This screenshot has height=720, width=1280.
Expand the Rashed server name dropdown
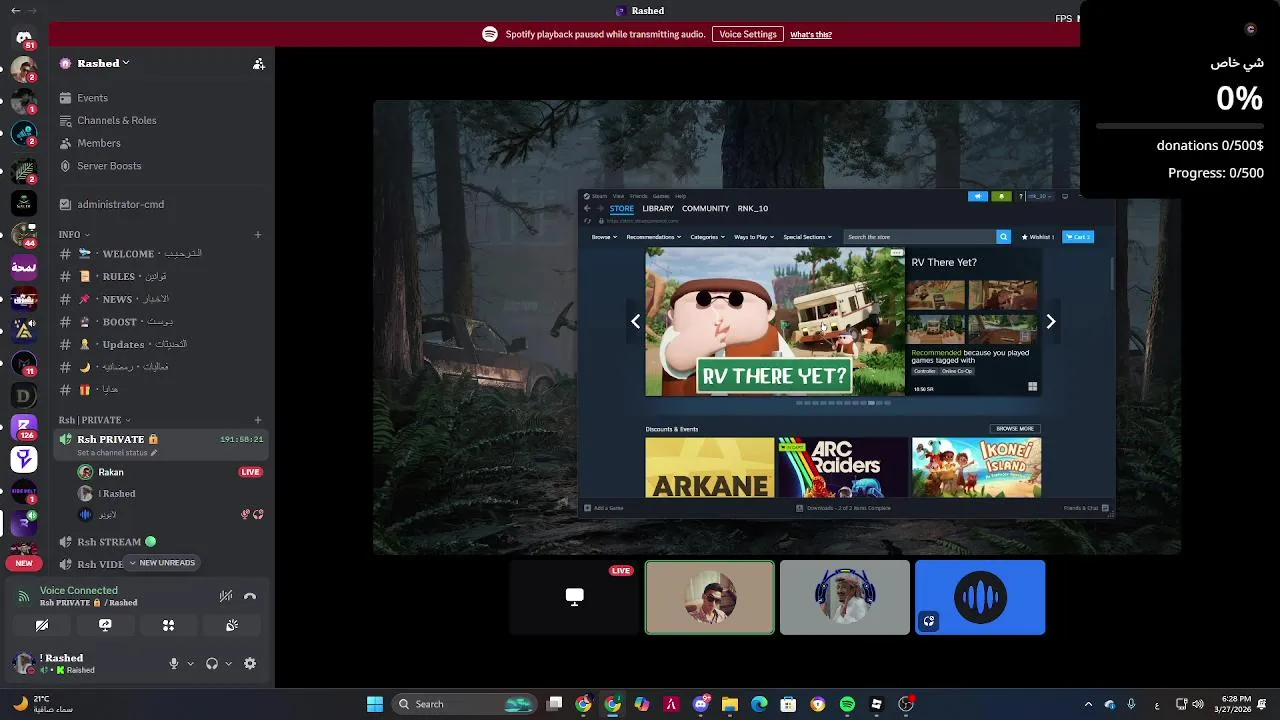[x=125, y=63]
